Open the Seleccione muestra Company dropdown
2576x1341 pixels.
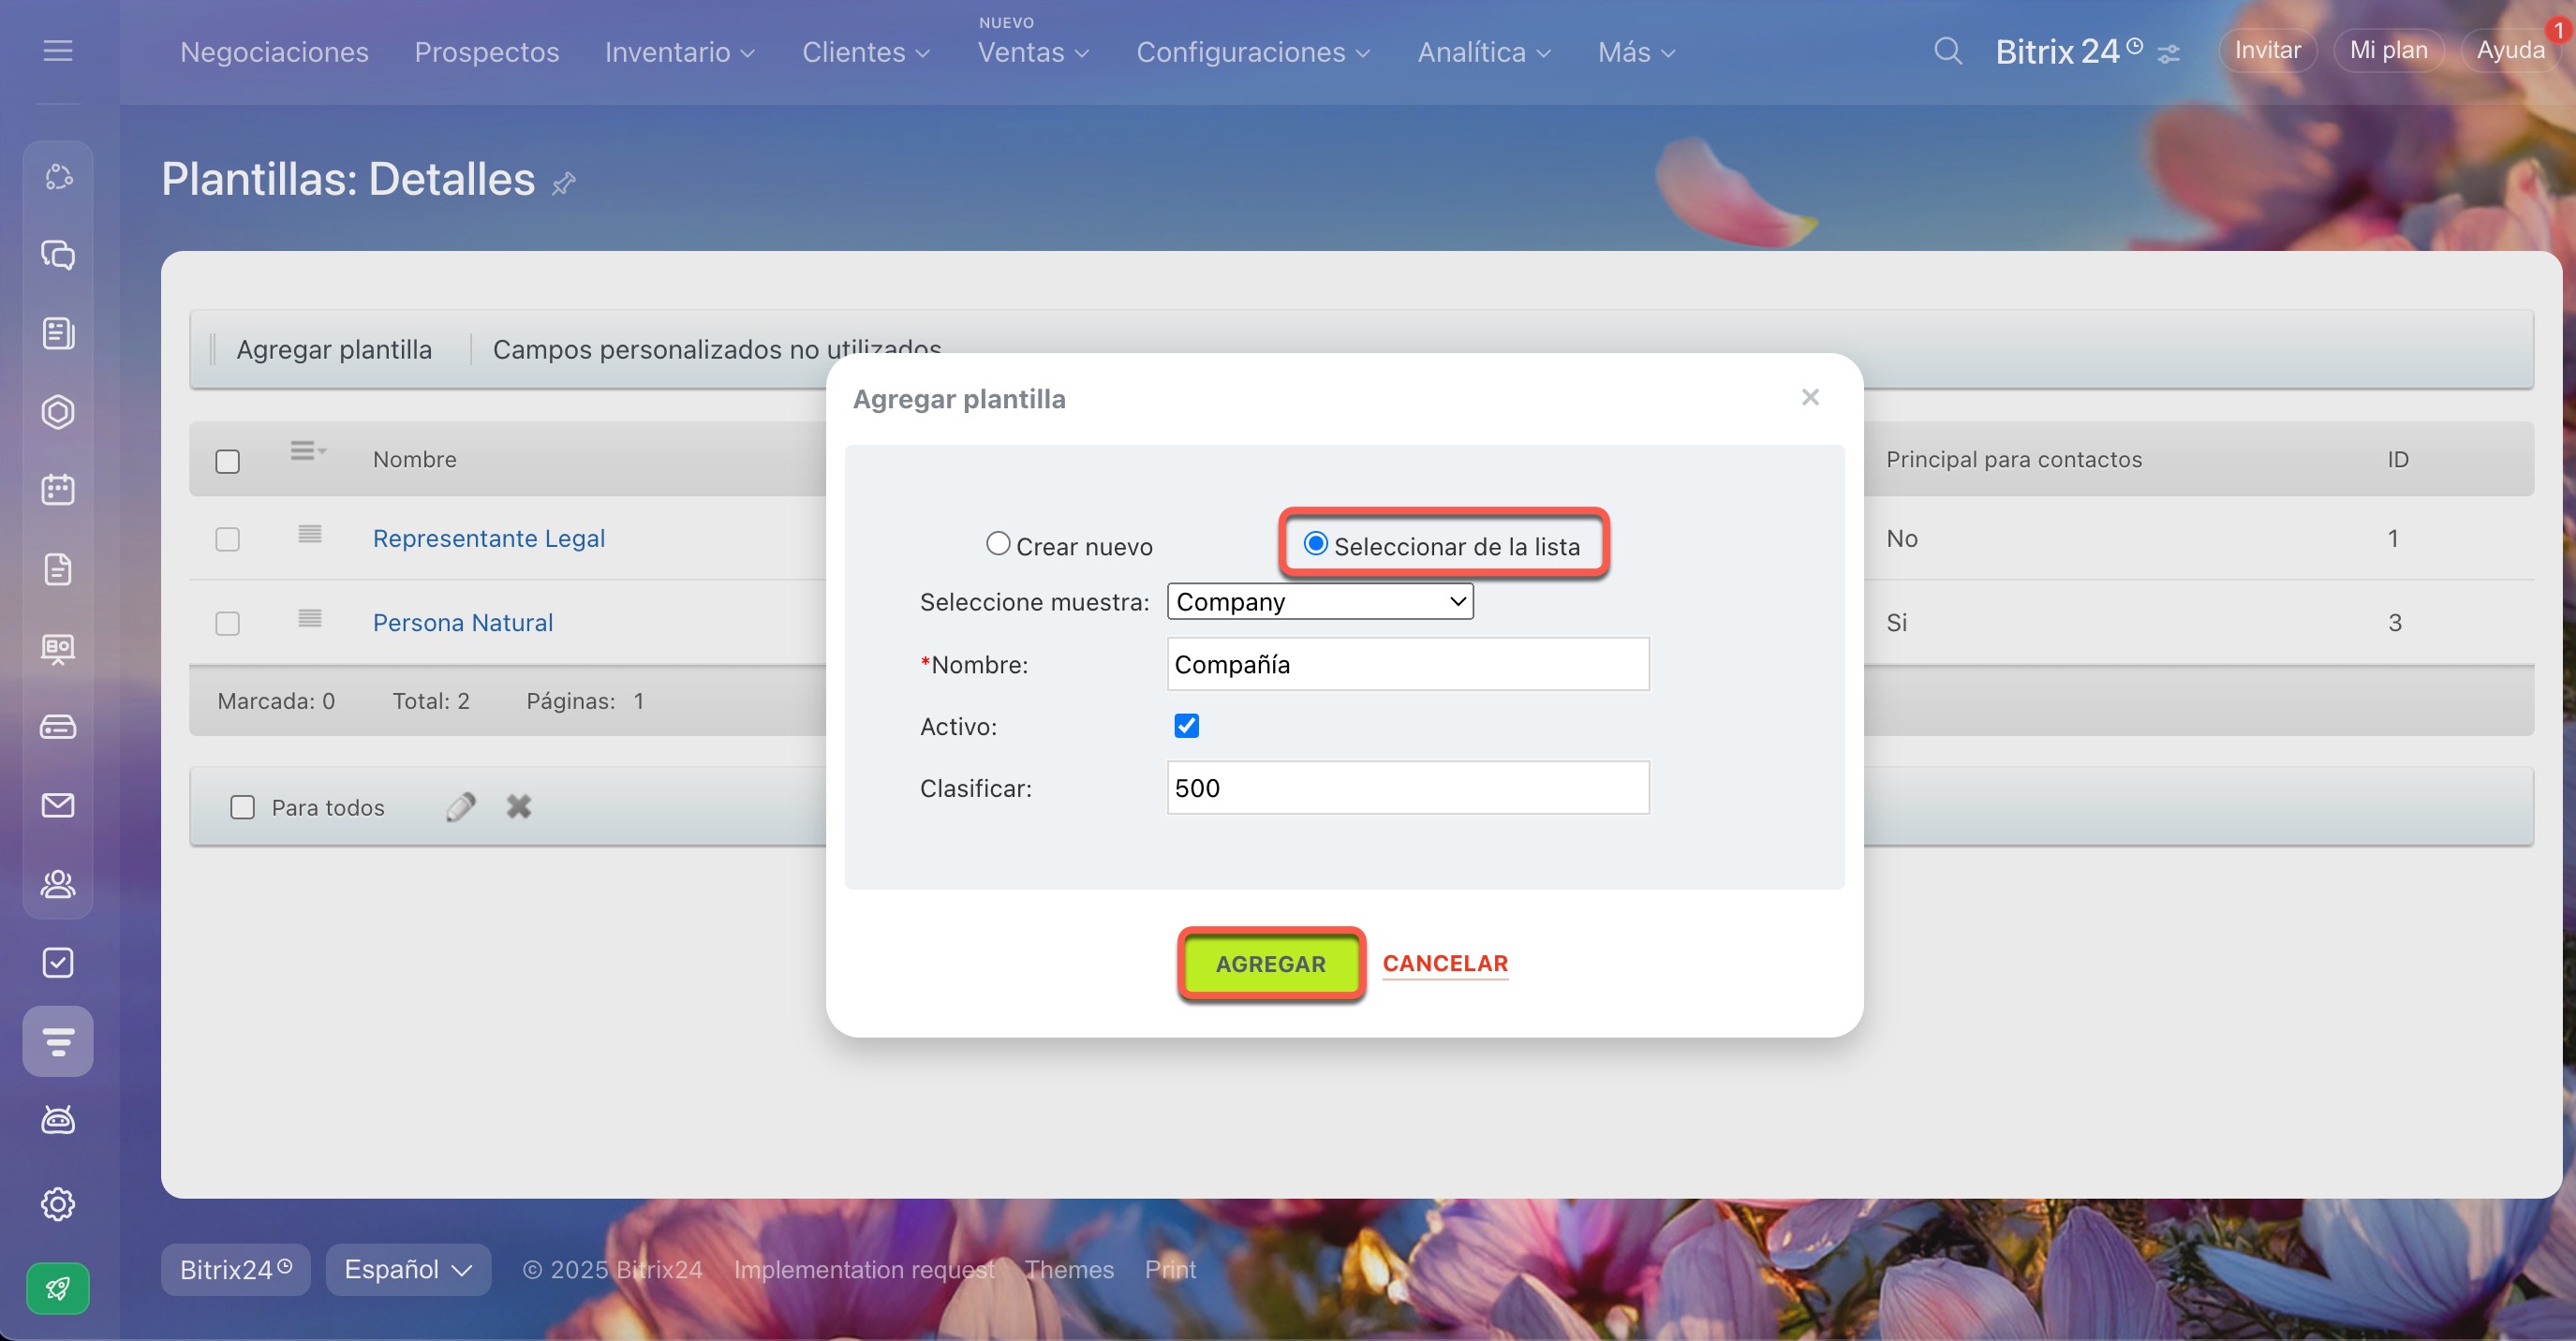(1320, 601)
